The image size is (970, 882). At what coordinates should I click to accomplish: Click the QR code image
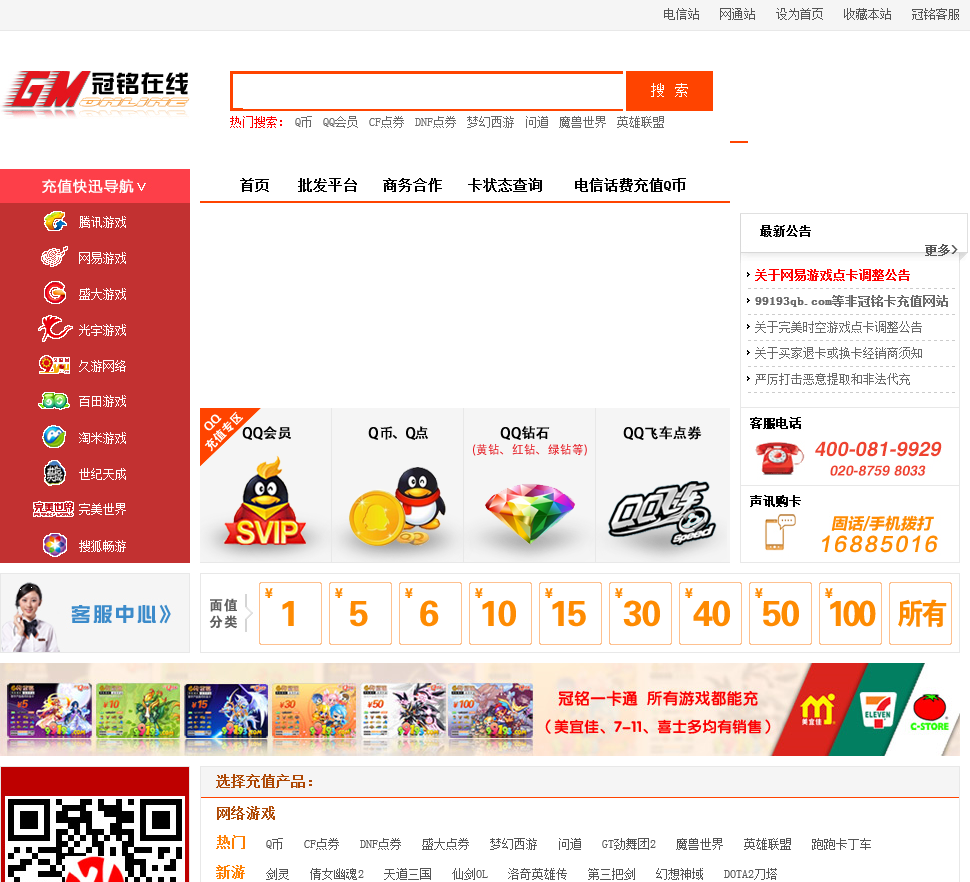coord(95,839)
